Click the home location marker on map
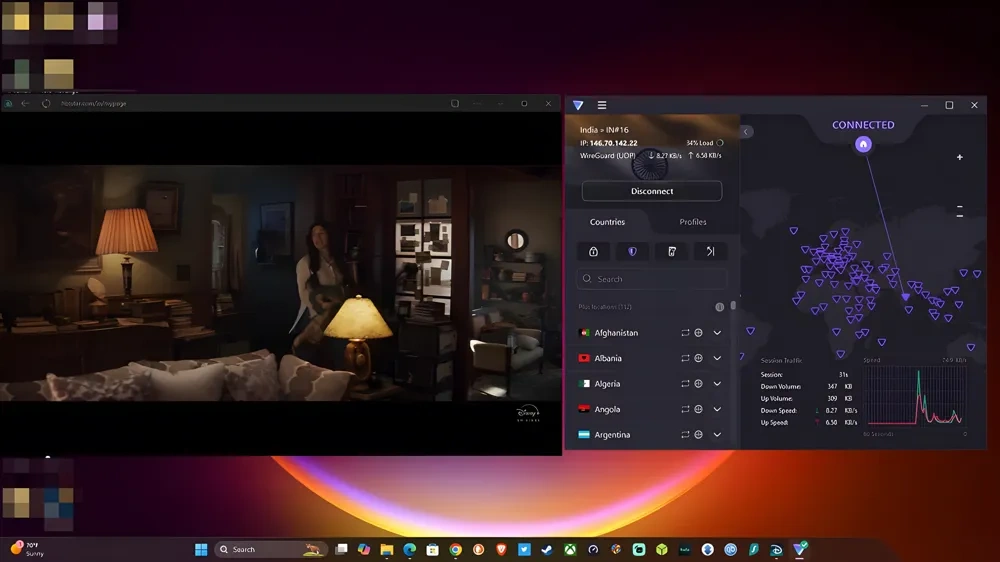Viewport: 1000px width, 562px height. (863, 144)
